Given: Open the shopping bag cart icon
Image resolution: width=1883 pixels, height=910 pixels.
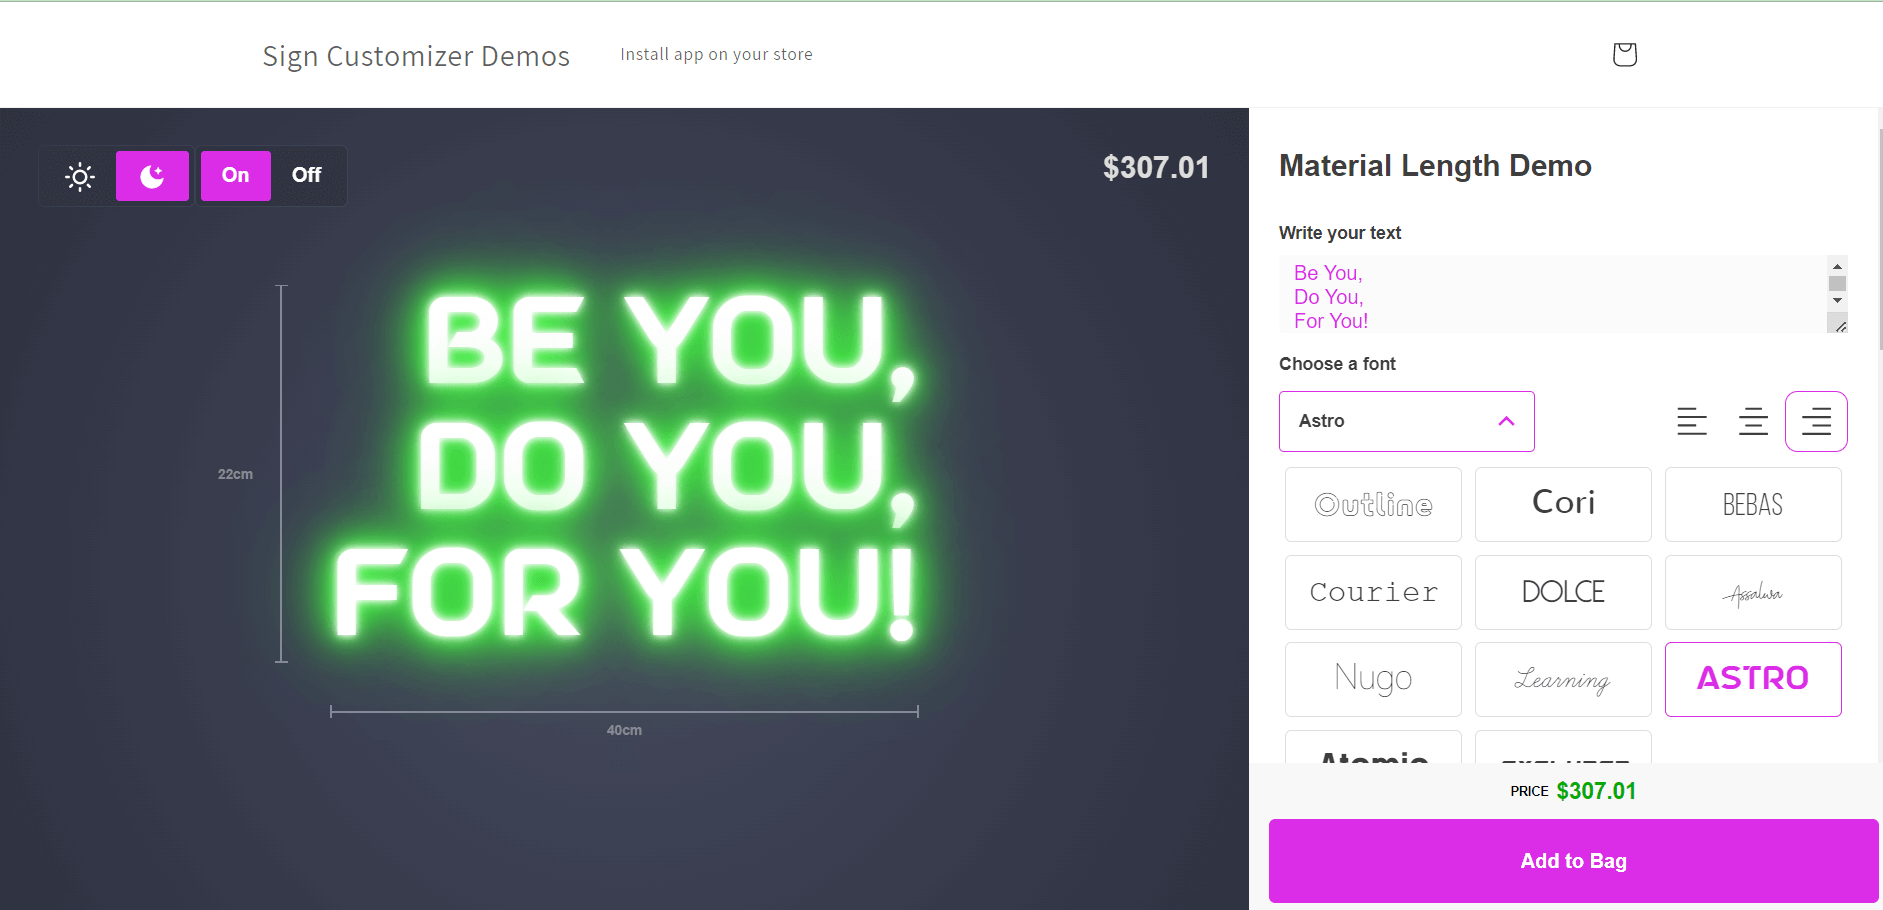Looking at the screenshot, I should pyautogui.click(x=1624, y=54).
